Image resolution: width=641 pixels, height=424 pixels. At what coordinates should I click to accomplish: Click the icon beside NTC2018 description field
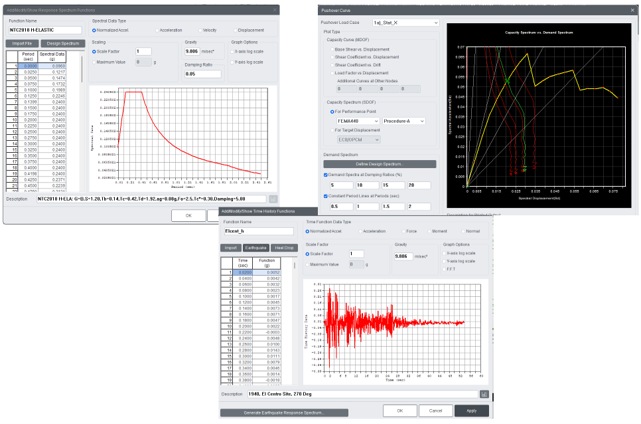(x=273, y=199)
